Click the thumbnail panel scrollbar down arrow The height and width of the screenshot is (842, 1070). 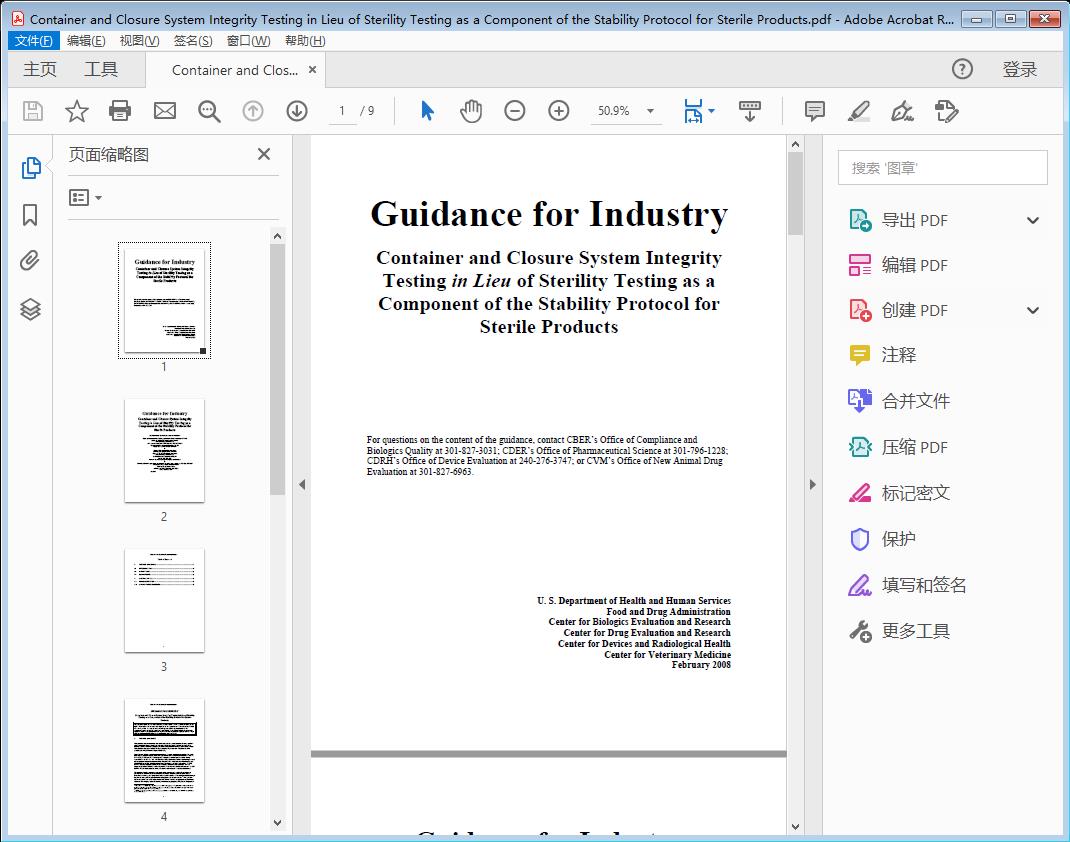[277, 823]
